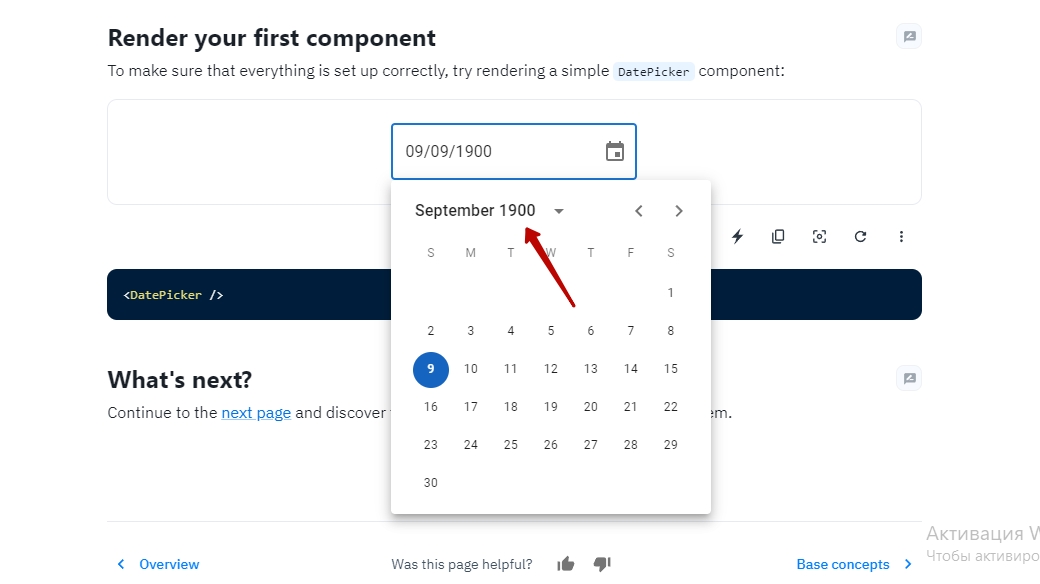1040x584 pixels.
Task: Select day 15 in the calendar
Action: tap(671, 369)
